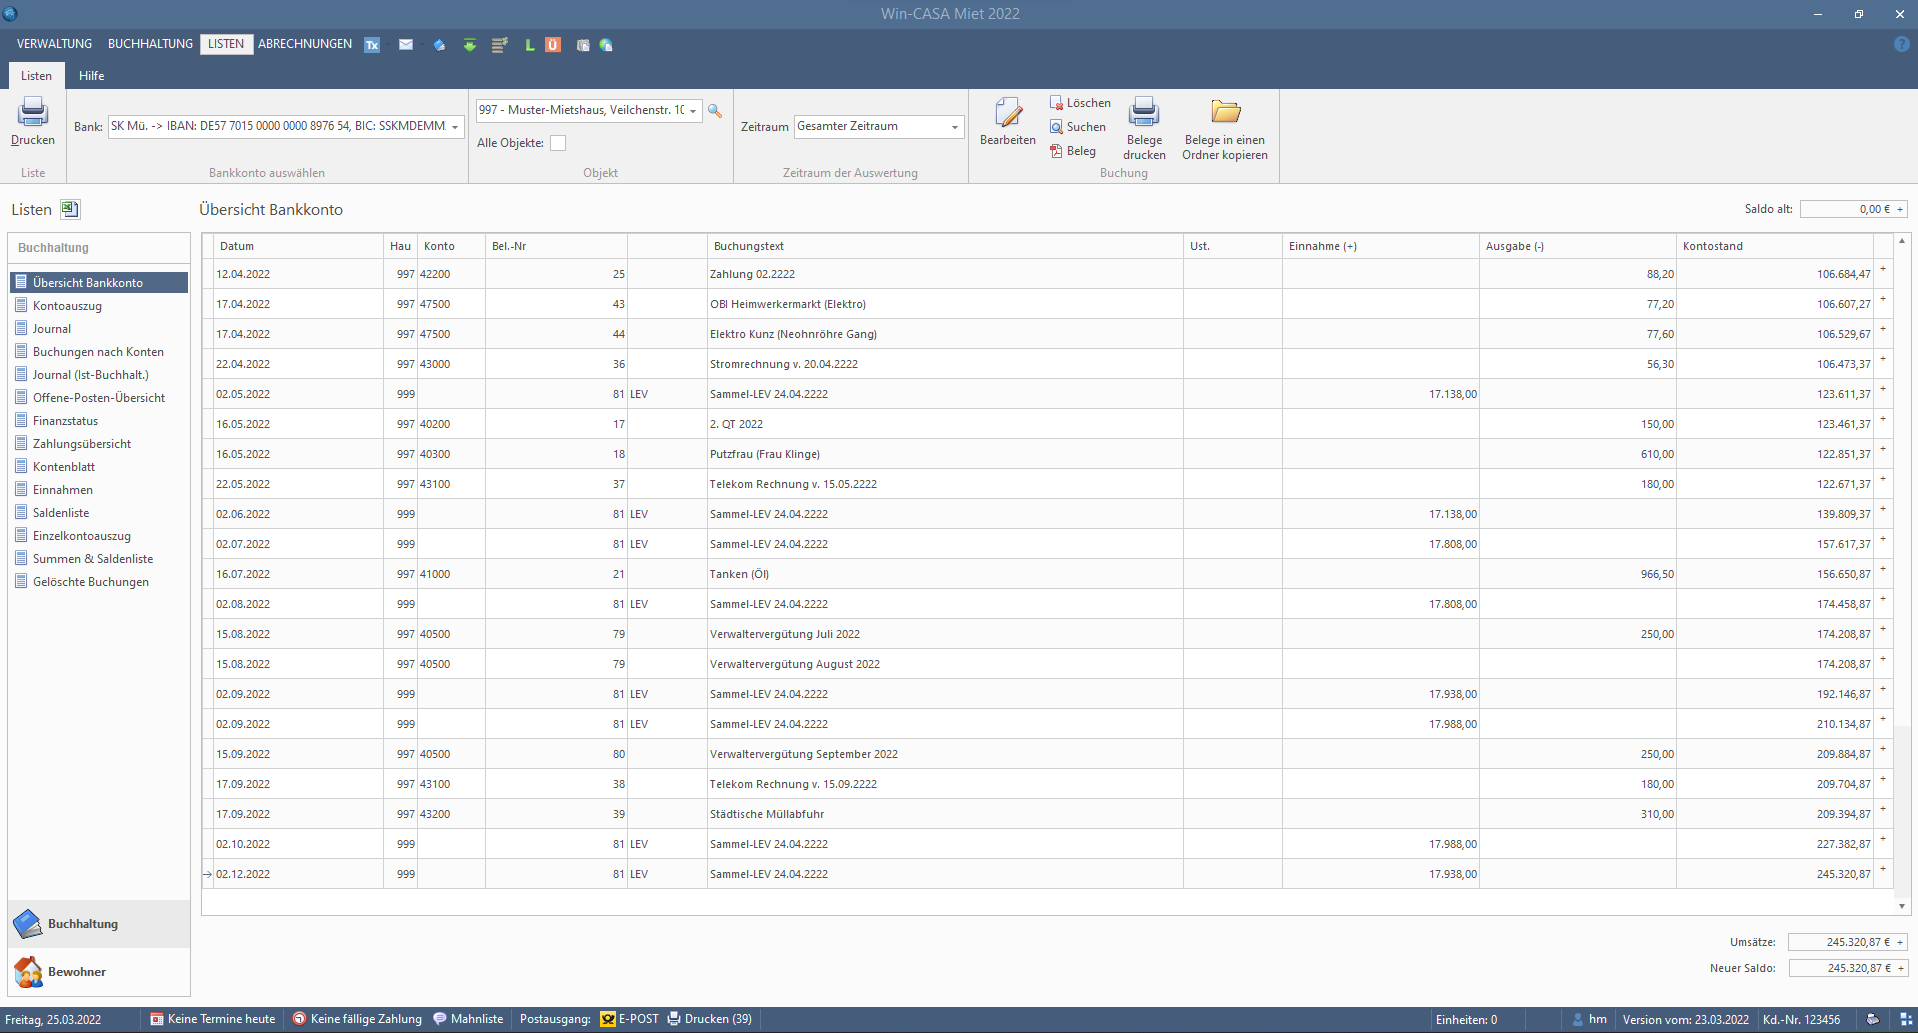This screenshot has width=1918, height=1033.
Task: Select the Listen ribbon tab
Action: point(37,76)
